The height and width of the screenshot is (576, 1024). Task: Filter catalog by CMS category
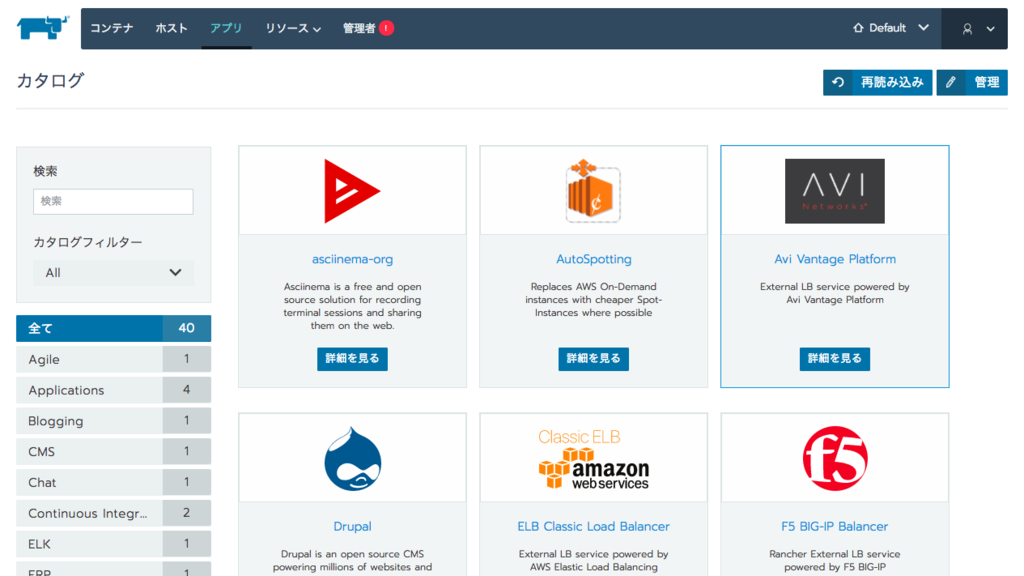(114, 452)
